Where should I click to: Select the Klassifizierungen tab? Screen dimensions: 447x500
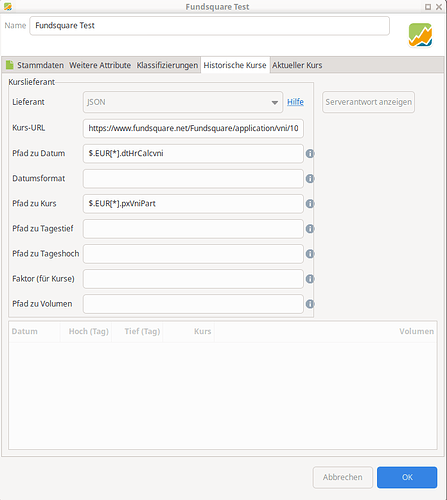coord(167,65)
